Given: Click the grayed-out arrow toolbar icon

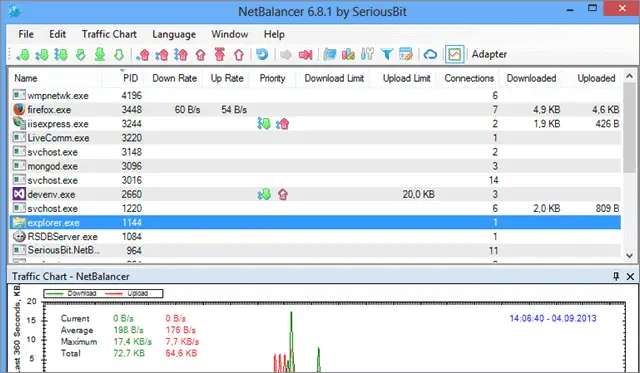Looking at the screenshot, I should pyautogui.click(x=286, y=54).
